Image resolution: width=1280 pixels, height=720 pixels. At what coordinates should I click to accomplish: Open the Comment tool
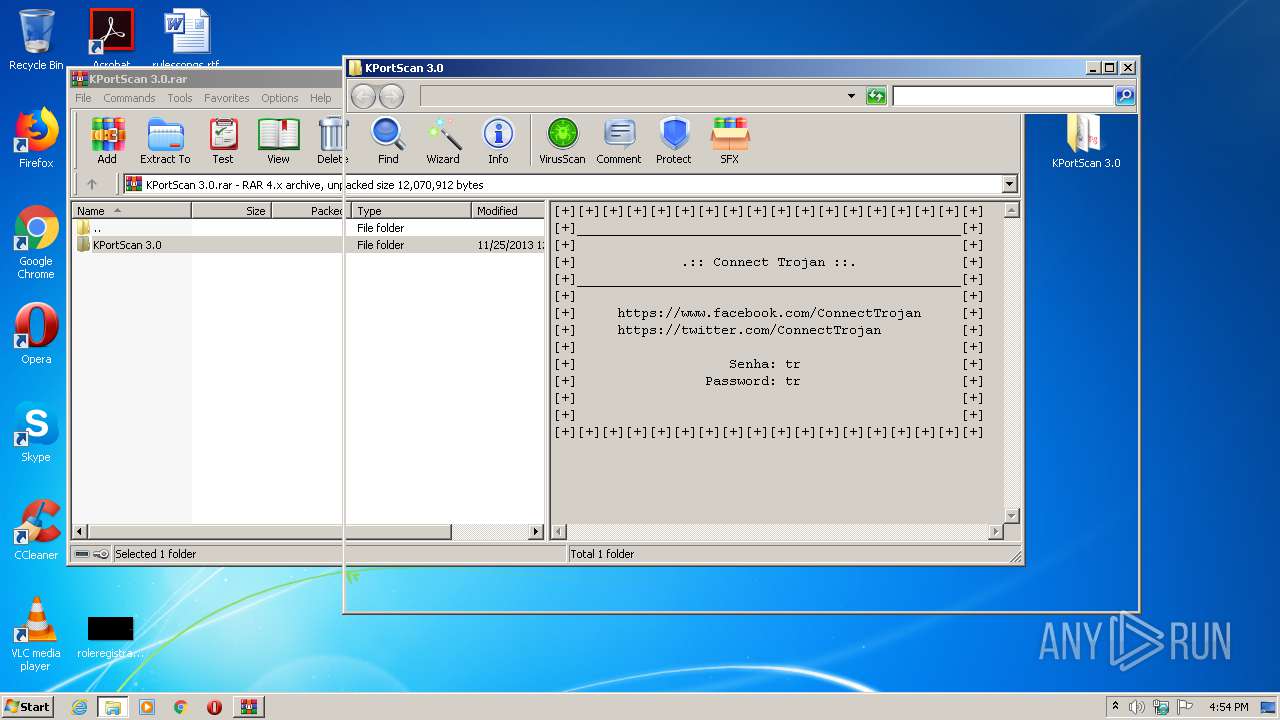(619, 140)
